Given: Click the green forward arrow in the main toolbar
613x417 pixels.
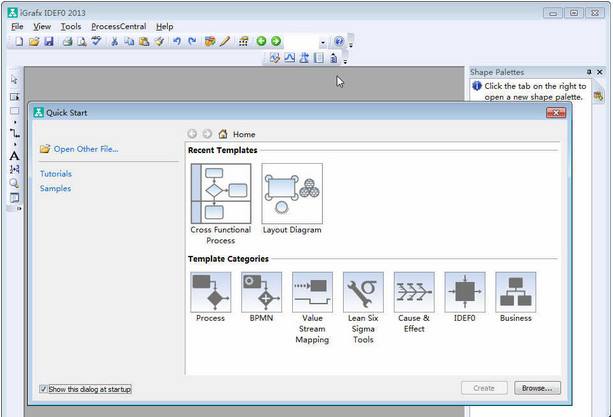Looking at the screenshot, I should pyautogui.click(x=276, y=41).
